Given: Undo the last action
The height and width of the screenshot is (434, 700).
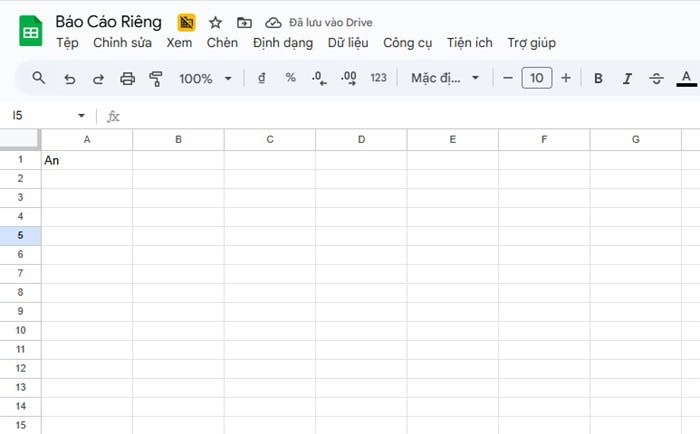Looking at the screenshot, I should (69, 78).
